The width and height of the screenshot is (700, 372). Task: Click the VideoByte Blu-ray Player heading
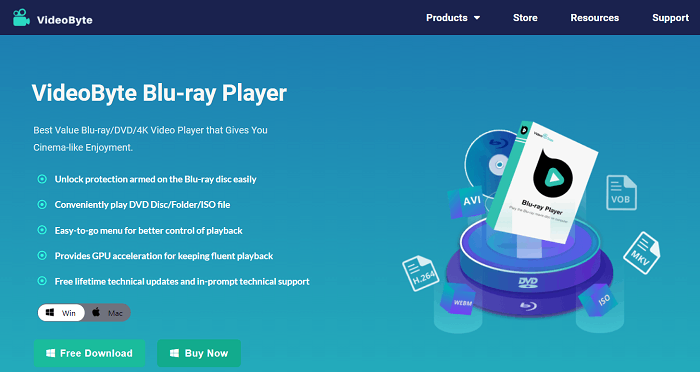159,93
